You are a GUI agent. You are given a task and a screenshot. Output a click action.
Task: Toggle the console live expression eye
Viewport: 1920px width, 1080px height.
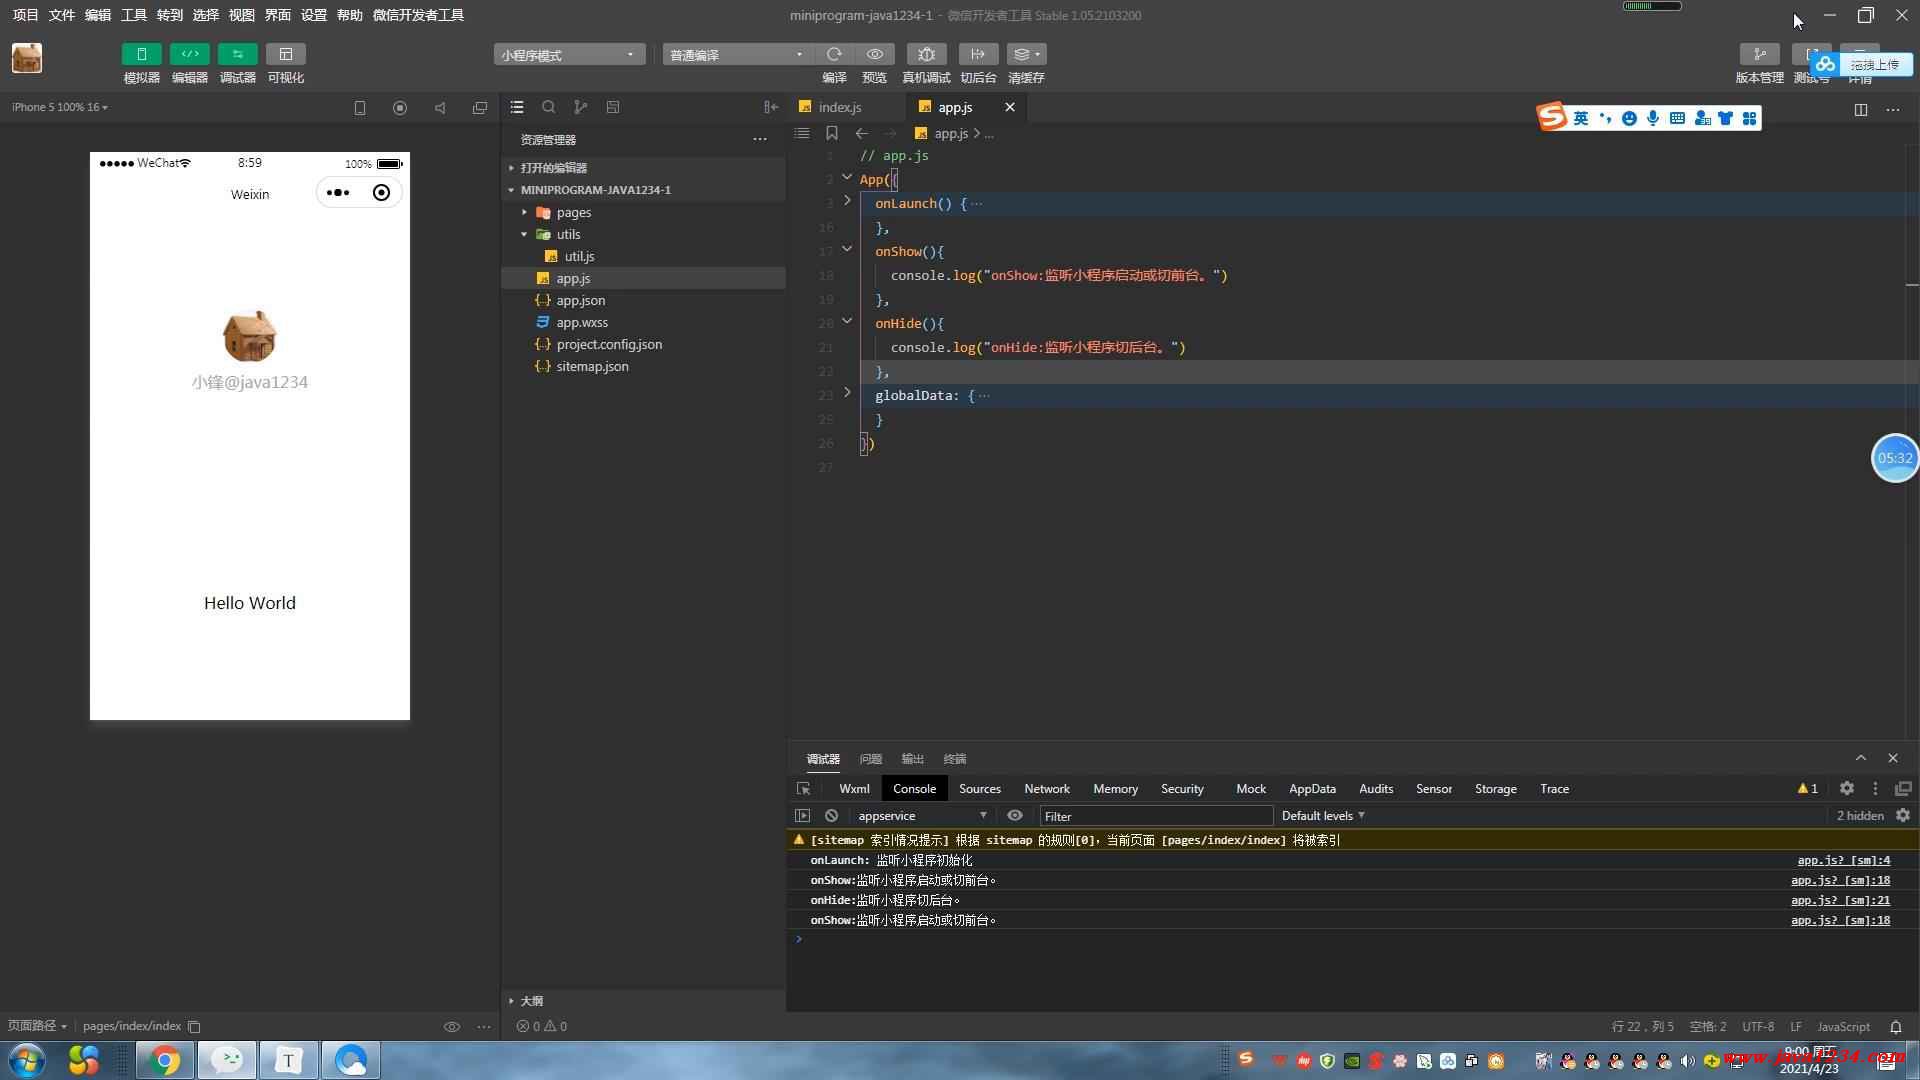pos(1015,815)
